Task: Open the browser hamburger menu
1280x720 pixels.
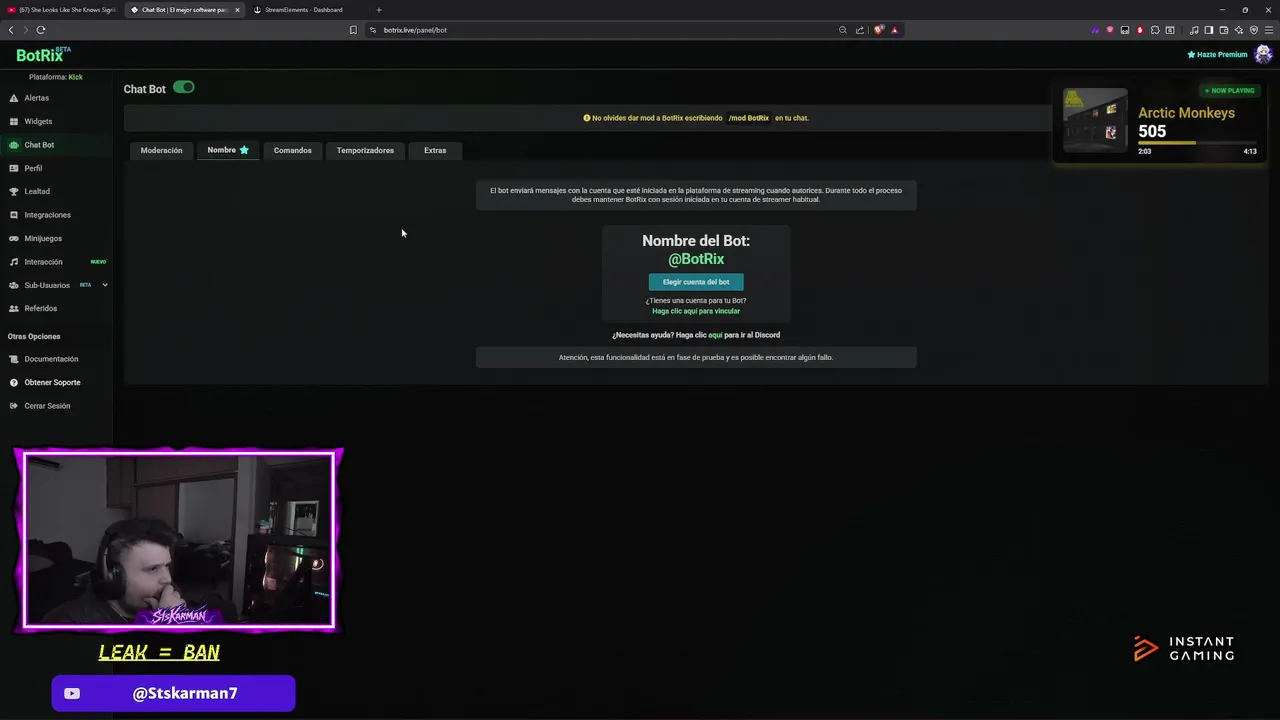Action: click(x=1269, y=30)
